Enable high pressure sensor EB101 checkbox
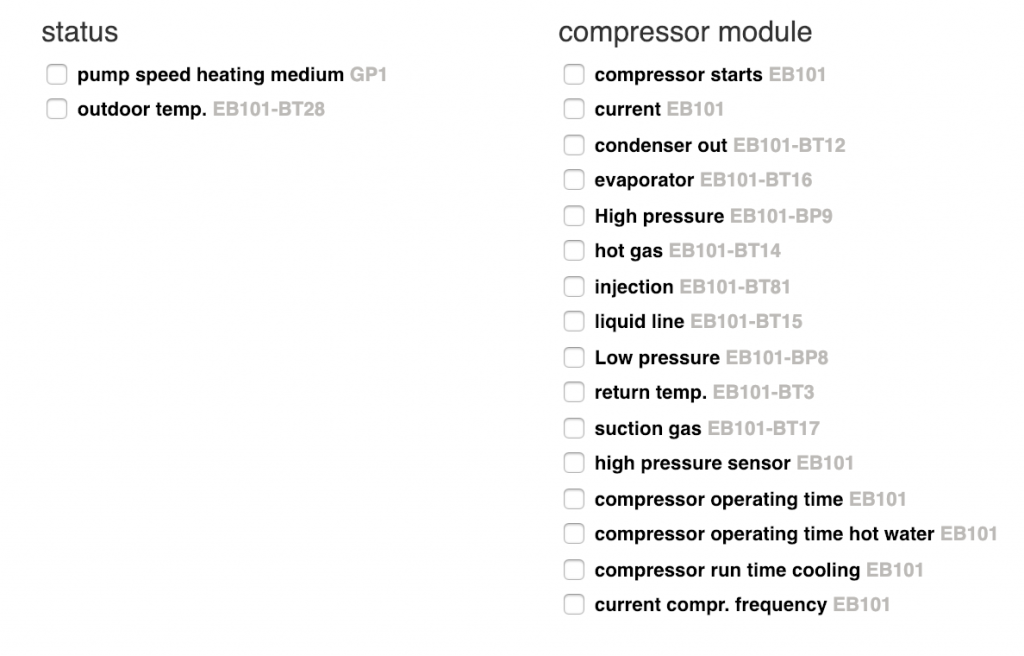1024x656 pixels. click(574, 464)
